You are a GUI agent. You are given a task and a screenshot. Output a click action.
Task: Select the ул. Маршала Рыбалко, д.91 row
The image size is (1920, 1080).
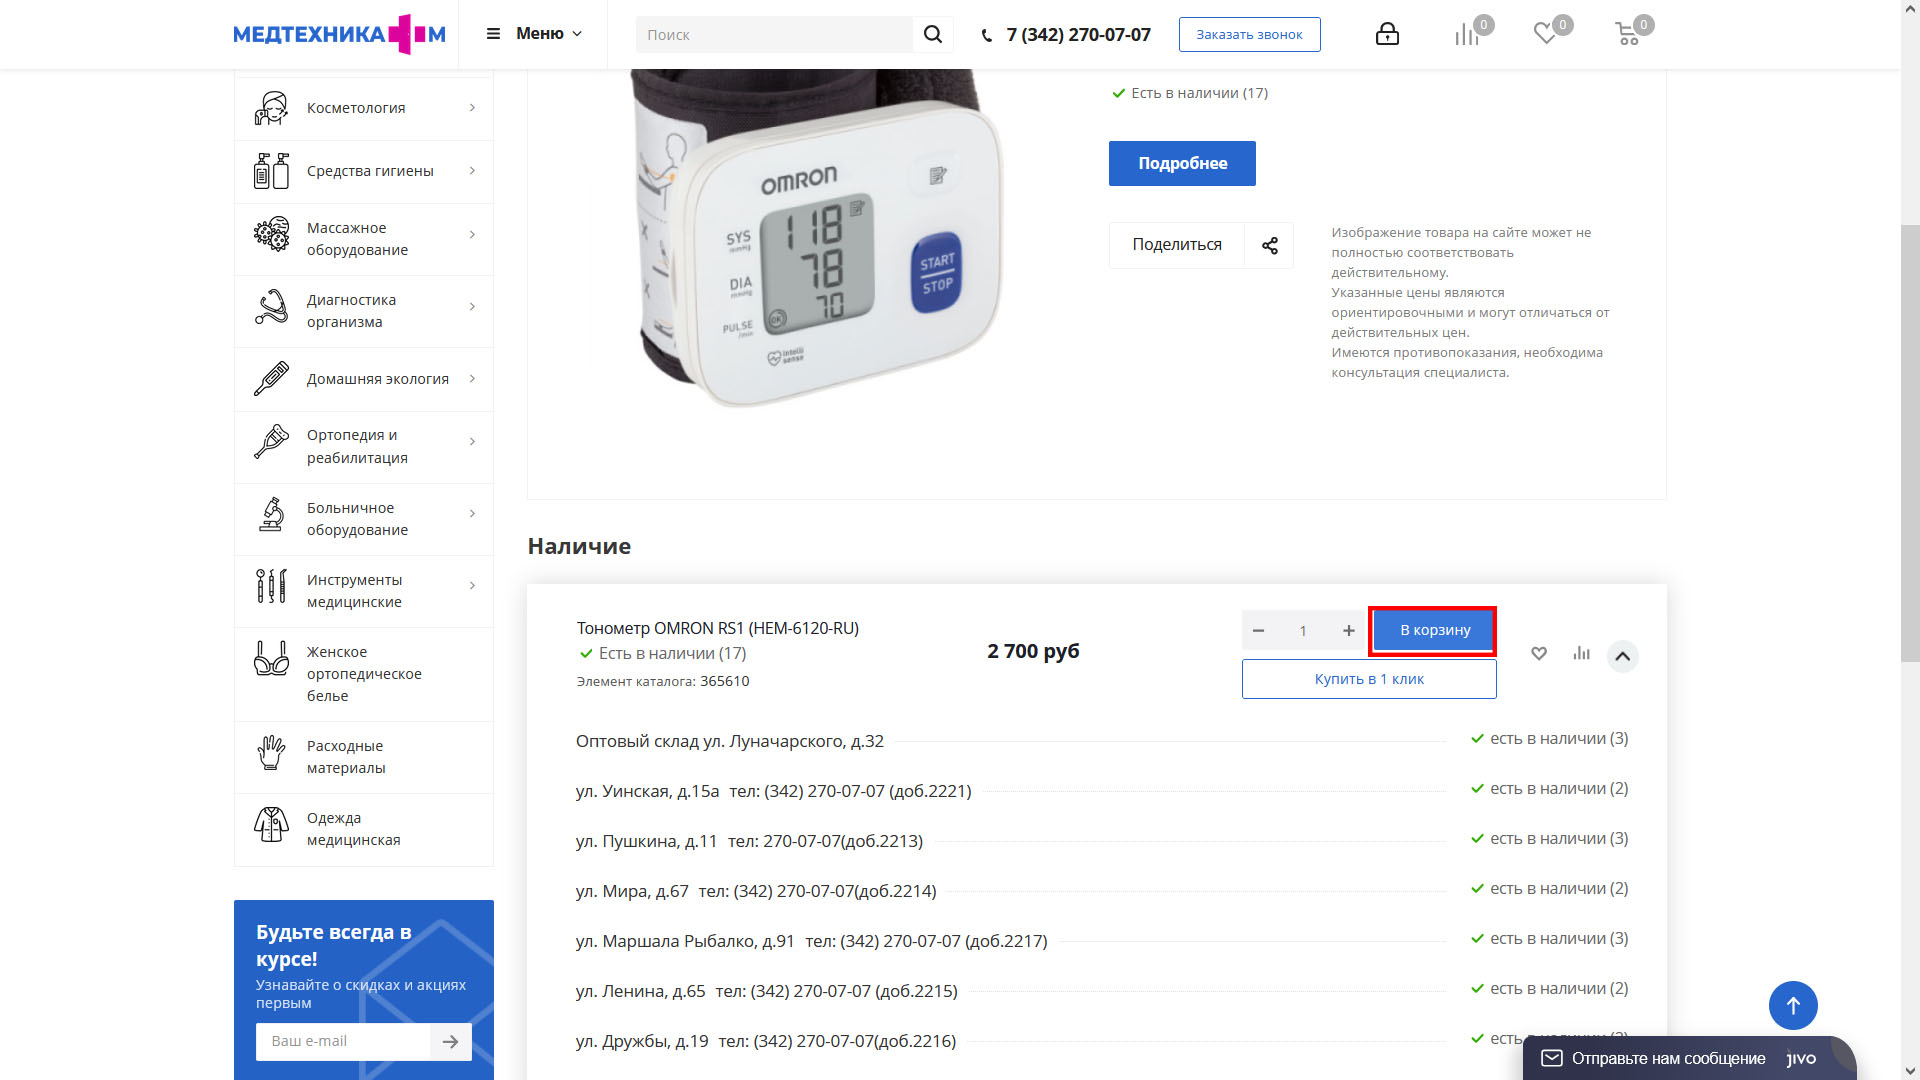tap(1102, 940)
